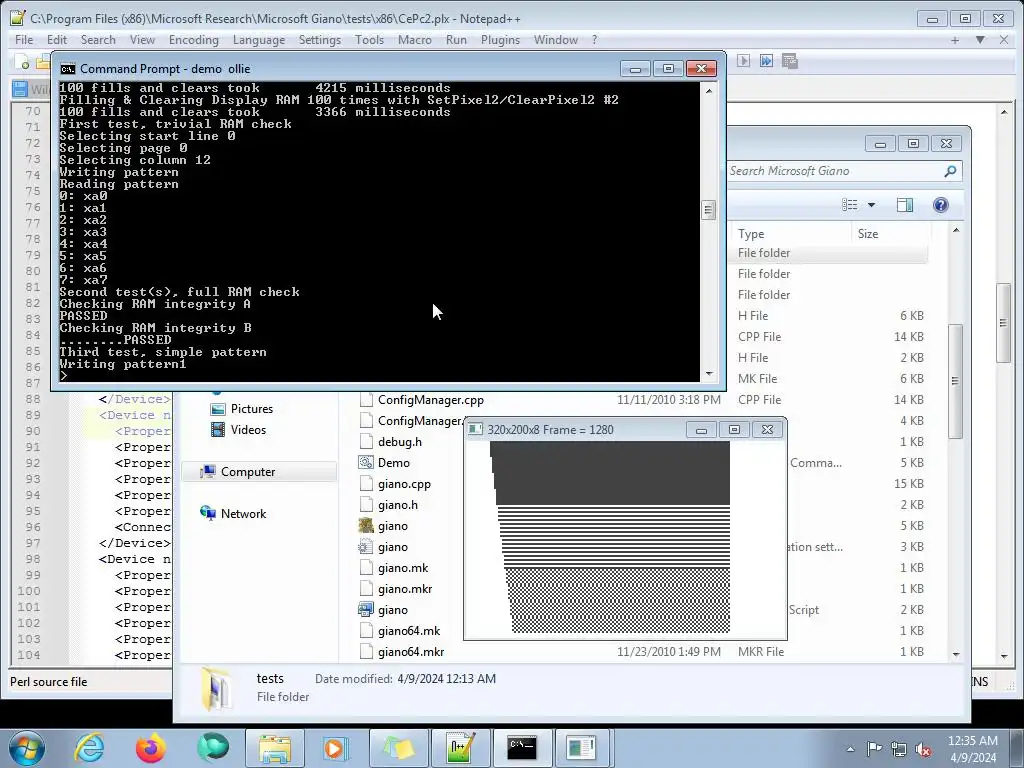Click the Sticky Notes taskbar icon

pos(398,748)
